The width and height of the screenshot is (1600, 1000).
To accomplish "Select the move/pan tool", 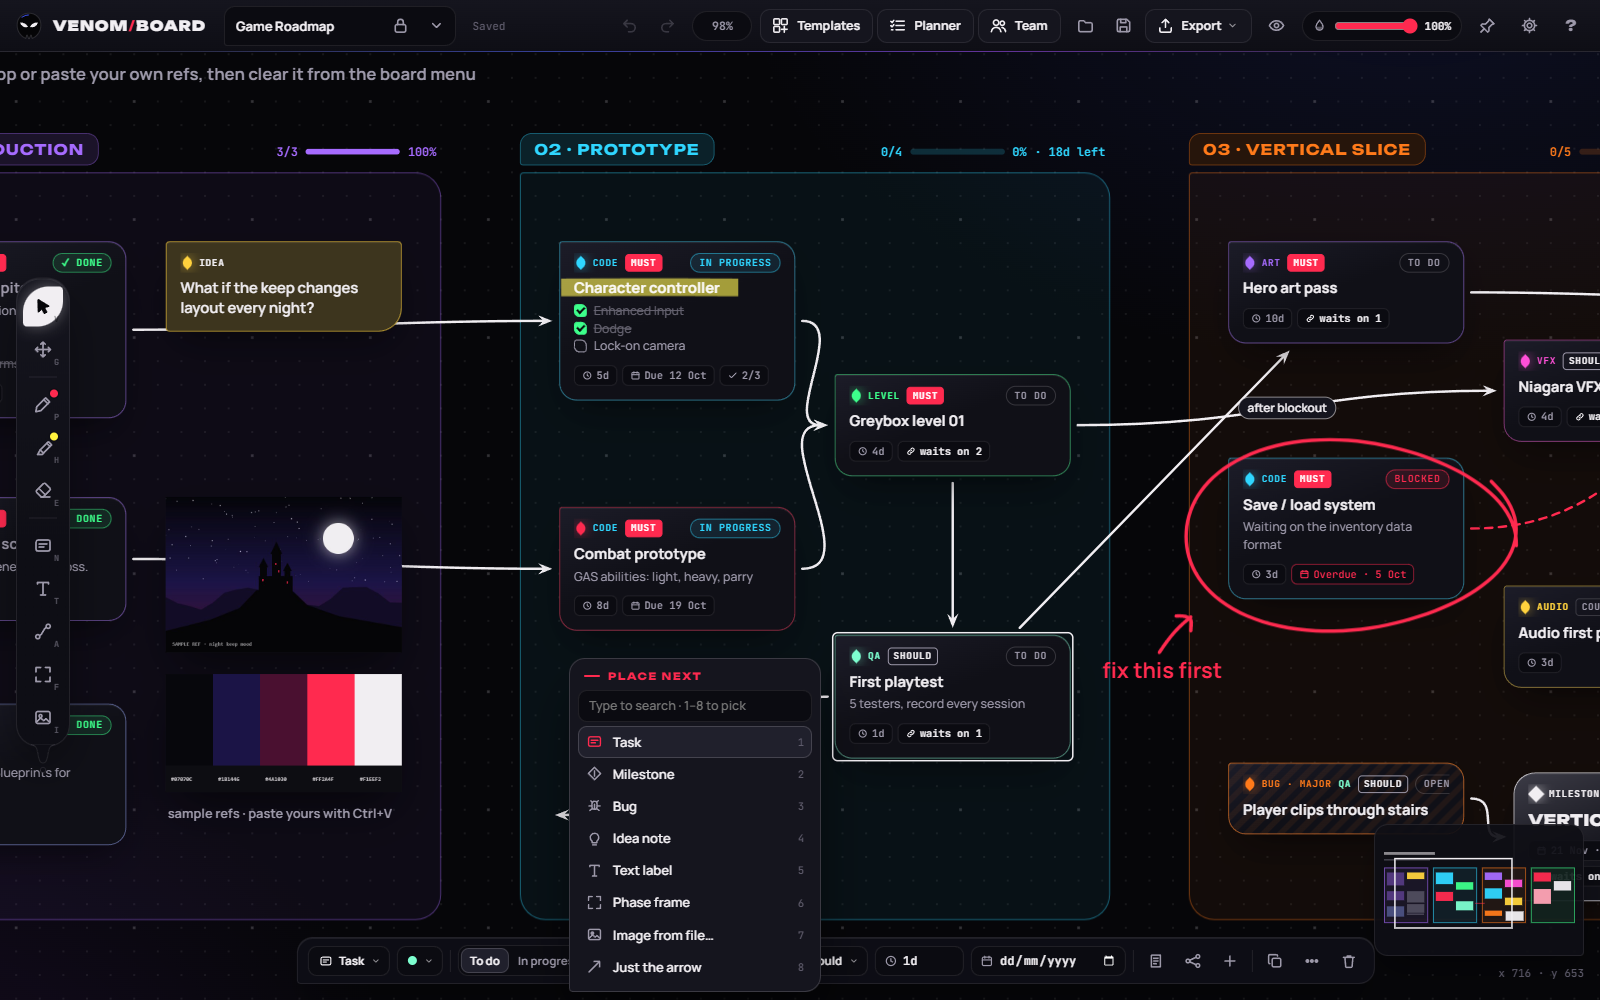I will pyautogui.click(x=43, y=349).
